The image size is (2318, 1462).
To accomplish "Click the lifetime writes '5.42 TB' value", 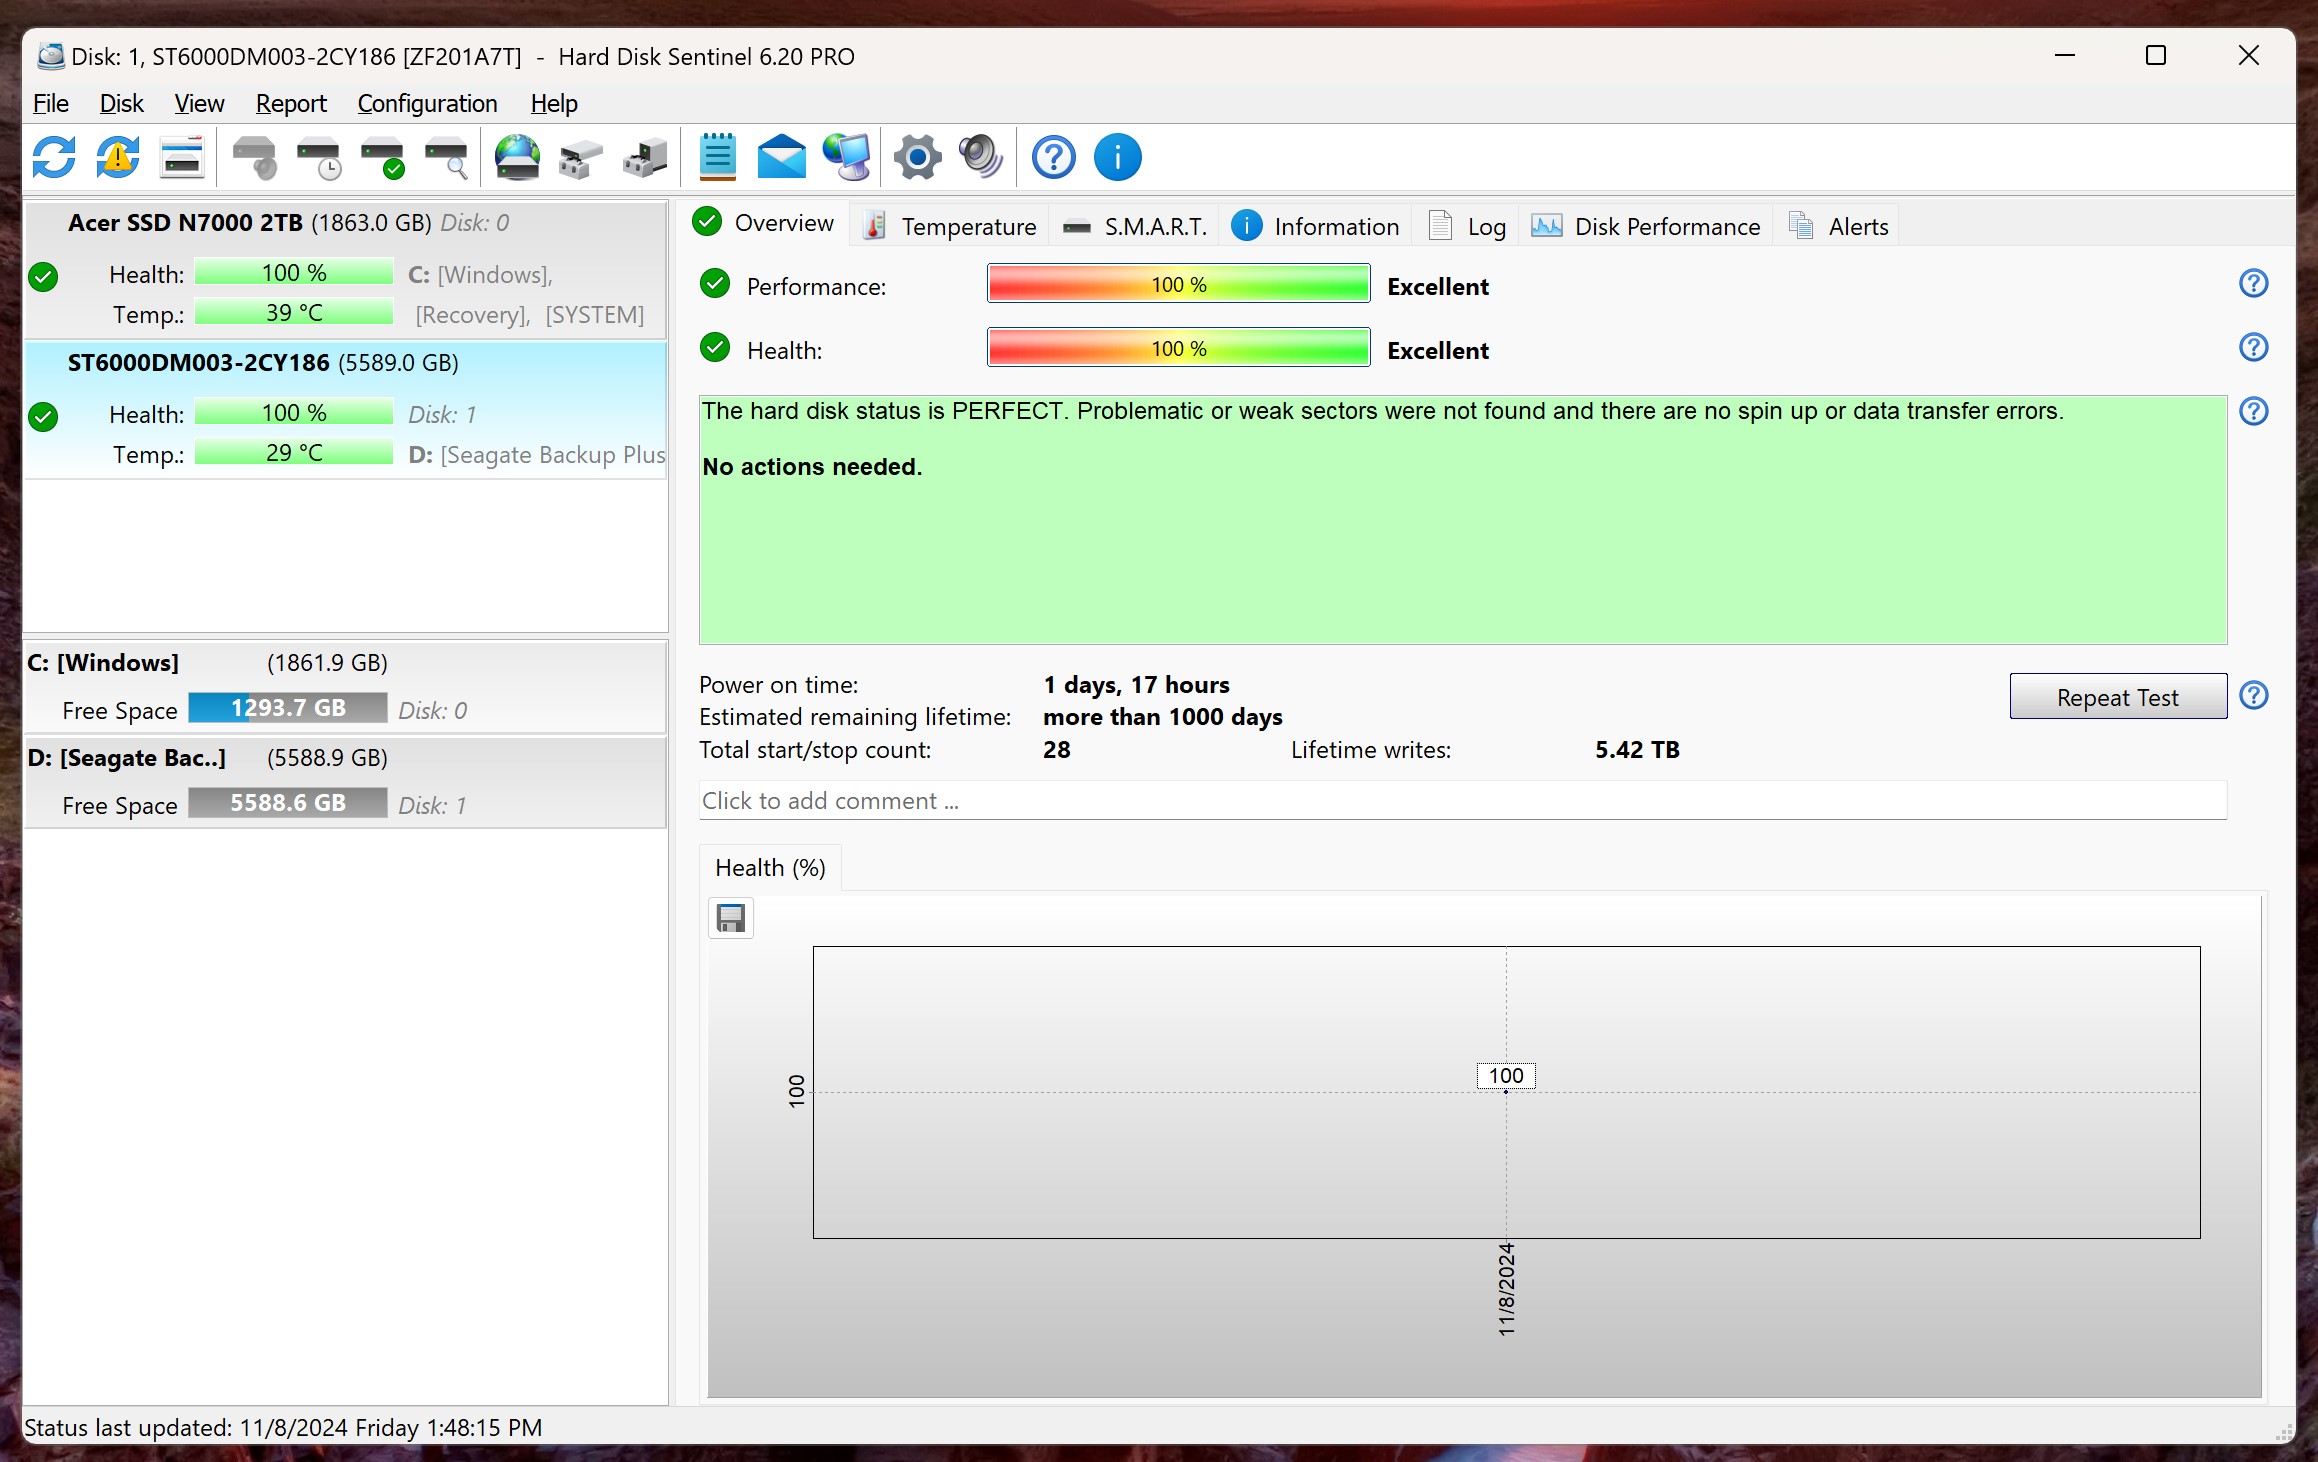I will coord(1637,750).
